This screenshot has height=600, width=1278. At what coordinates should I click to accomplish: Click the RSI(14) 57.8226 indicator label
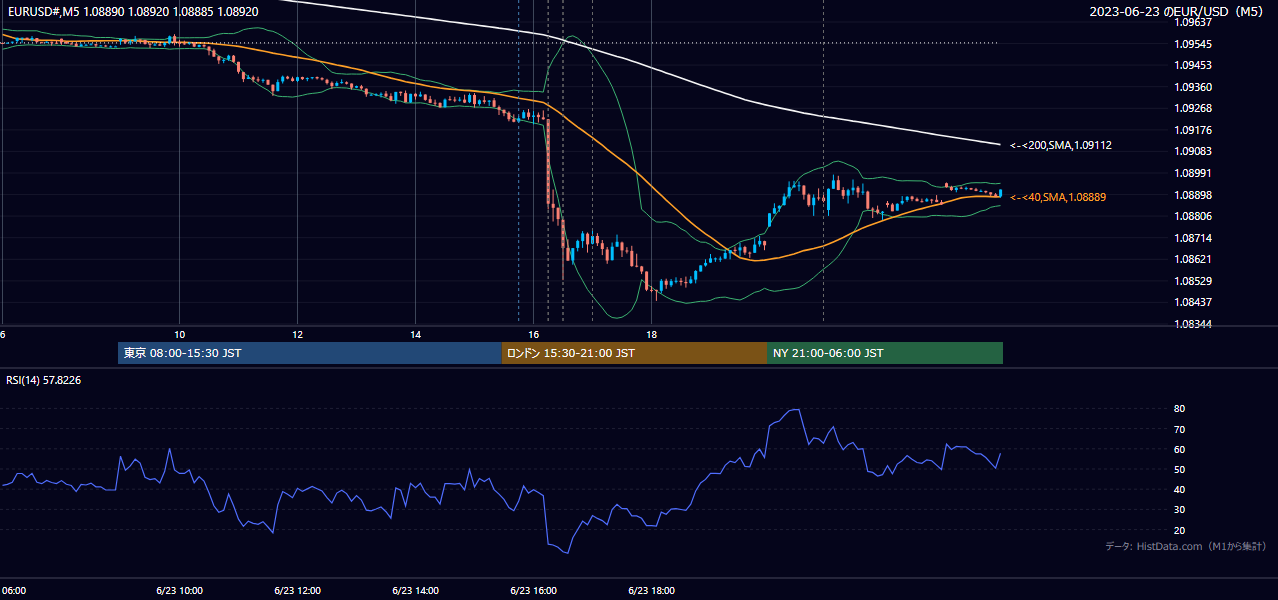pos(43,380)
